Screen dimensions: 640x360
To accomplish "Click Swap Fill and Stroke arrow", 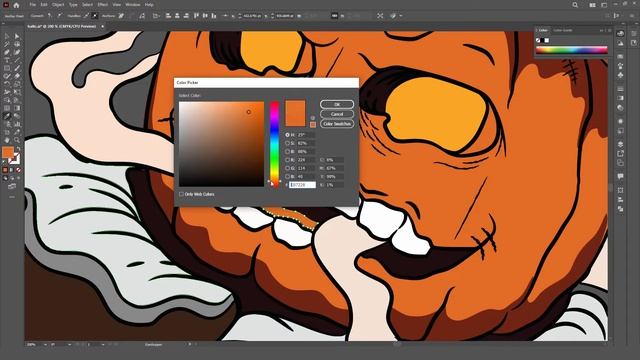I will pyautogui.click(x=18, y=149).
